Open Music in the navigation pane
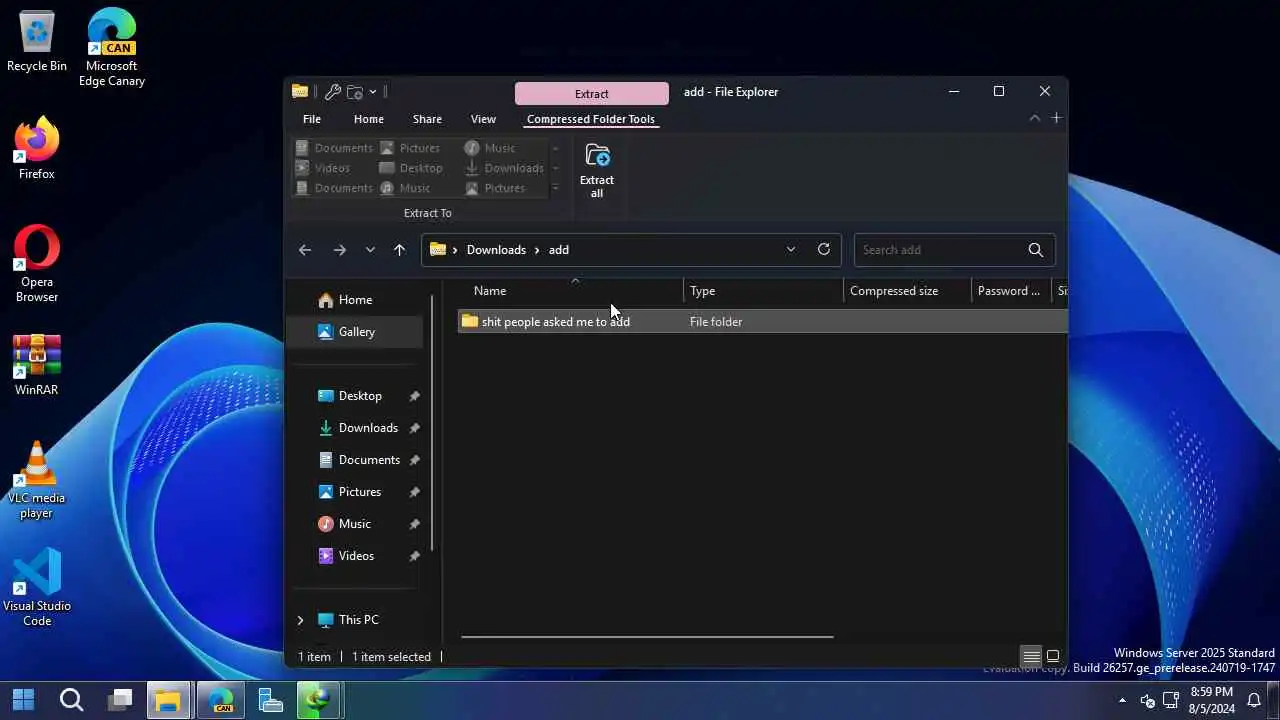The height and width of the screenshot is (720, 1280). click(355, 524)
